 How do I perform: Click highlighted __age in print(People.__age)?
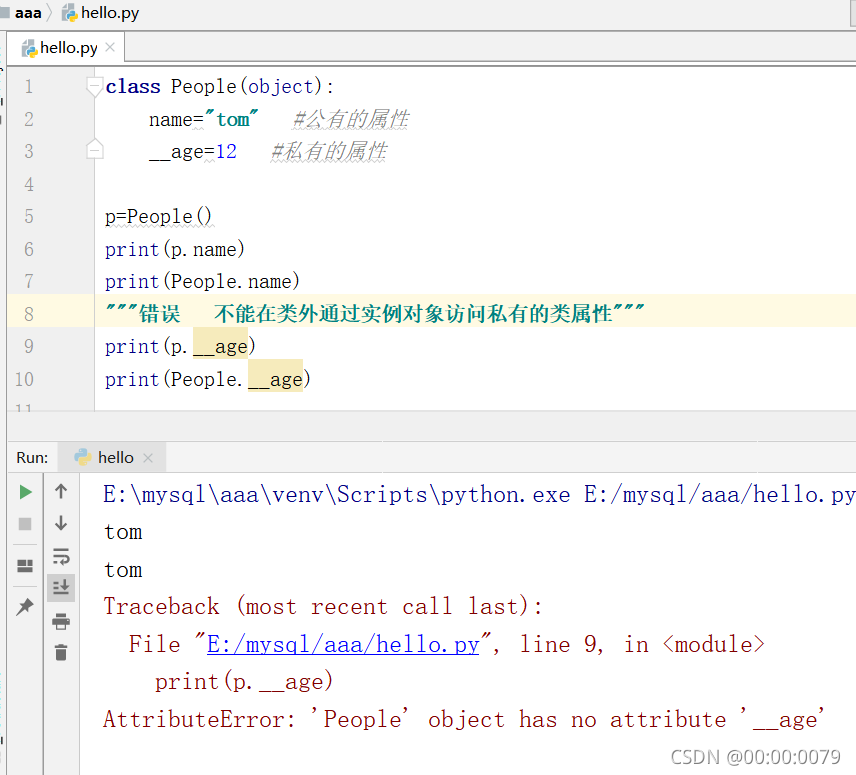[276, 375]
